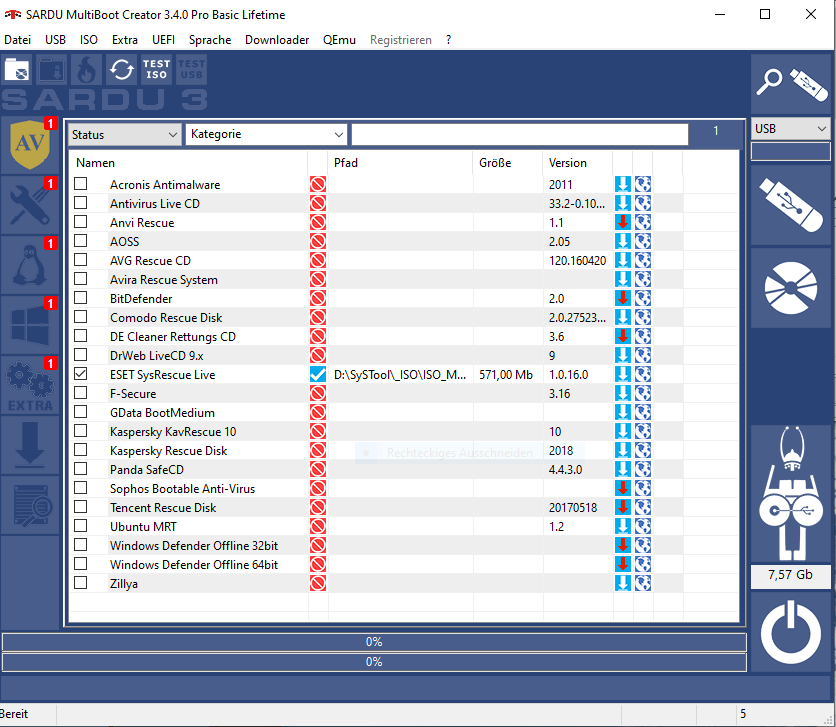Open website globe for ESET SysRescue Live
Screen dimensions: 836x727
pos(643,374)
